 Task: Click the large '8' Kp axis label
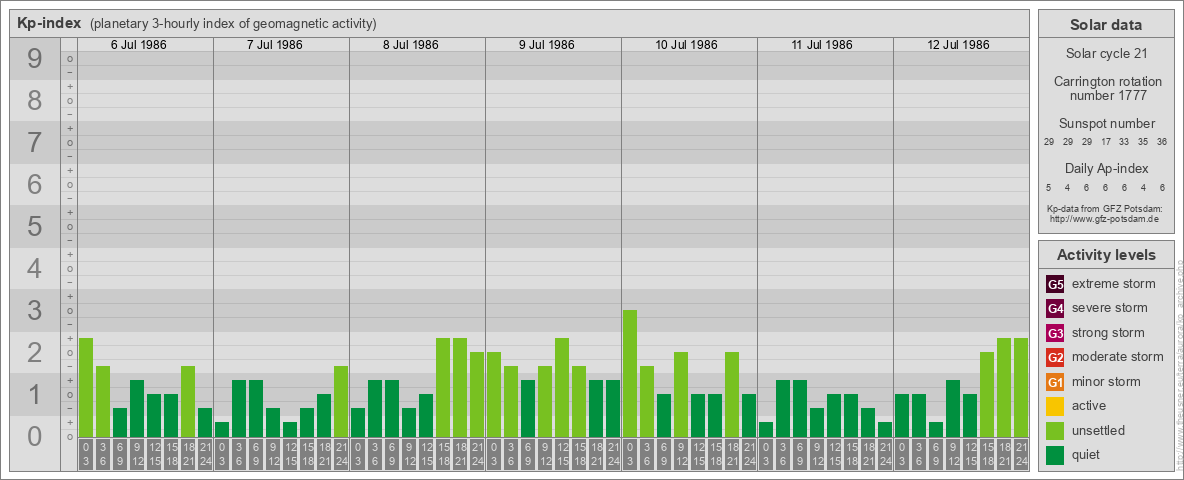pos(35,100)
